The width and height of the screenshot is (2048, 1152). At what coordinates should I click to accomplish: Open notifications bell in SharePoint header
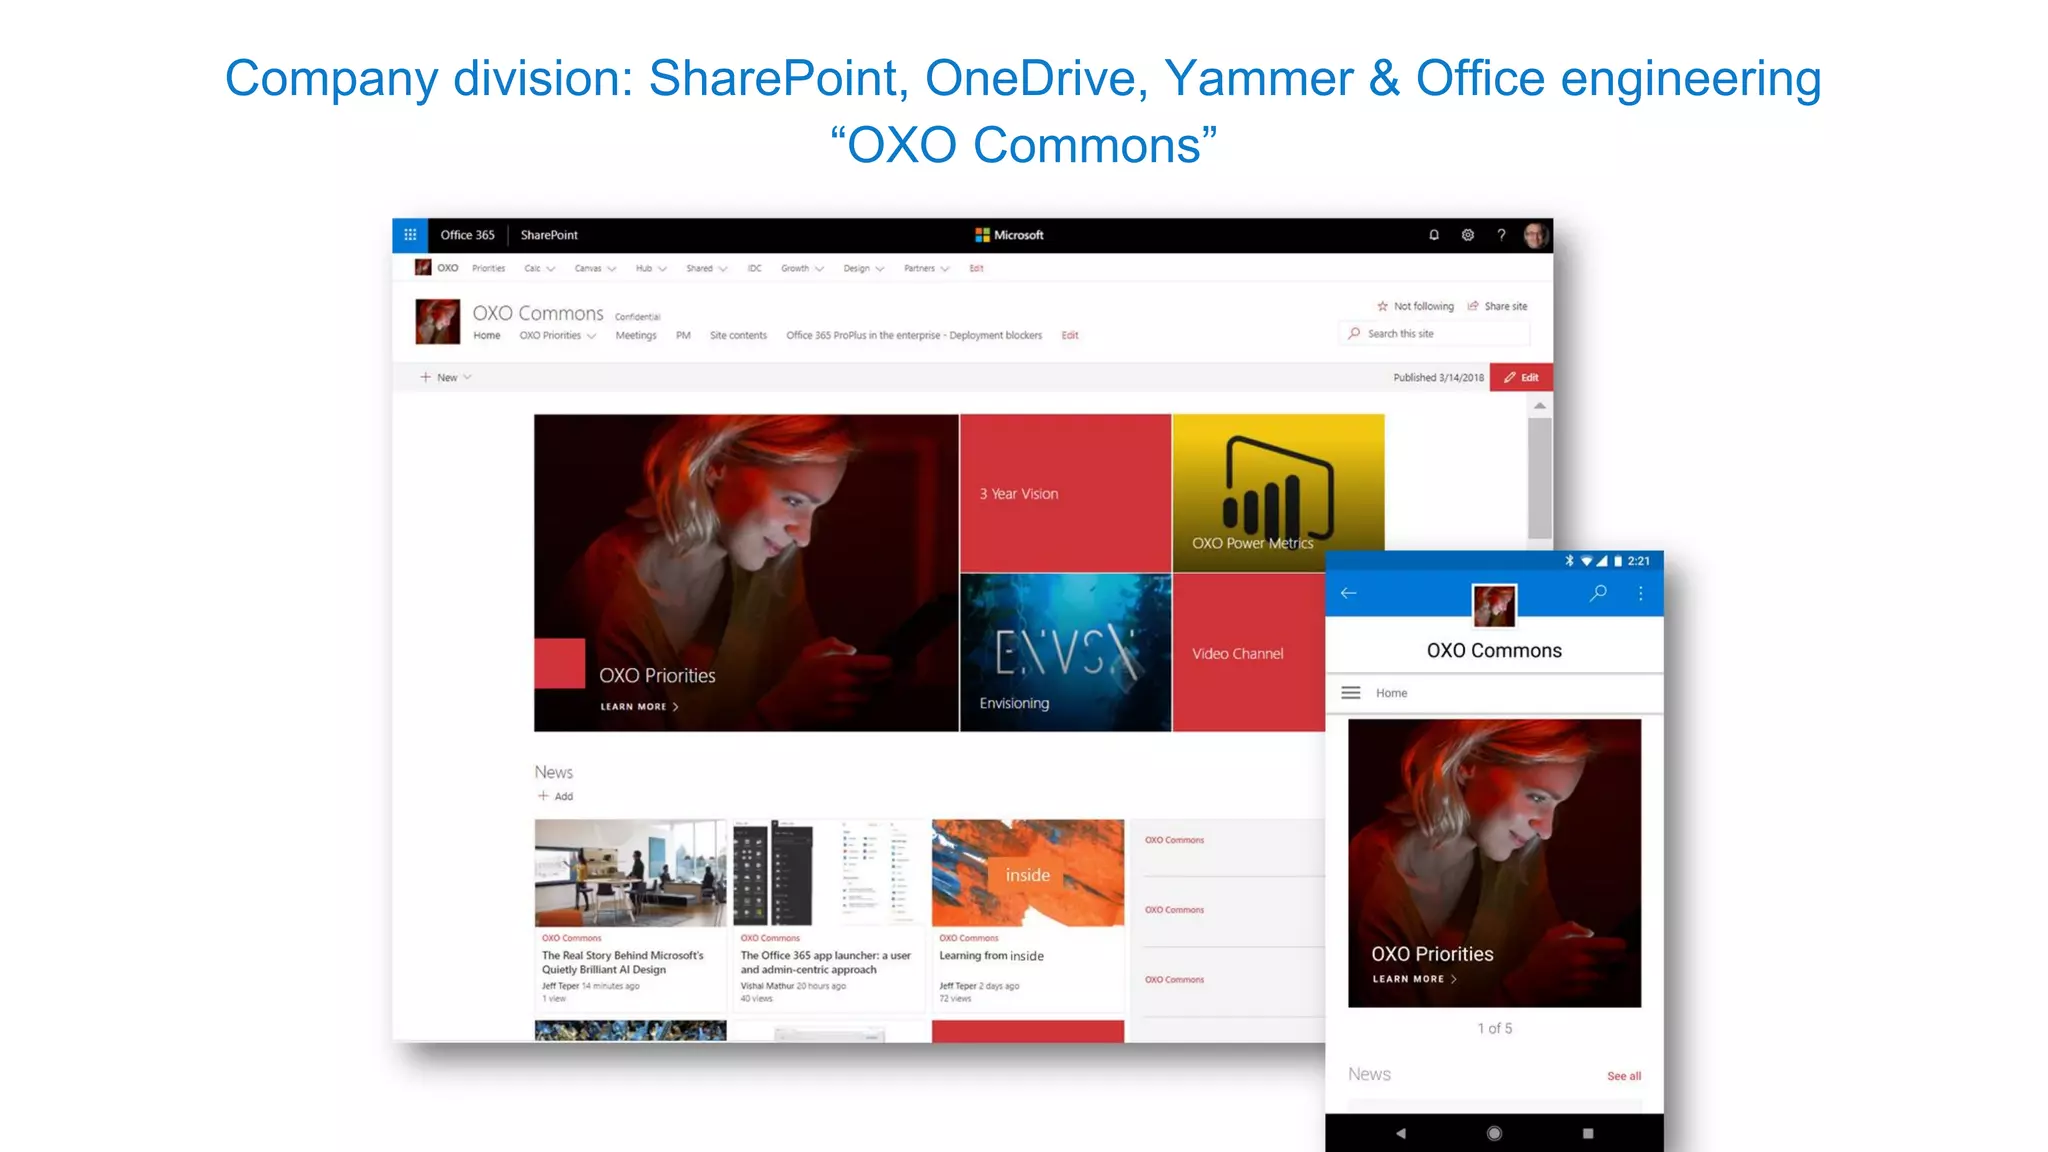click(1434, 235)
